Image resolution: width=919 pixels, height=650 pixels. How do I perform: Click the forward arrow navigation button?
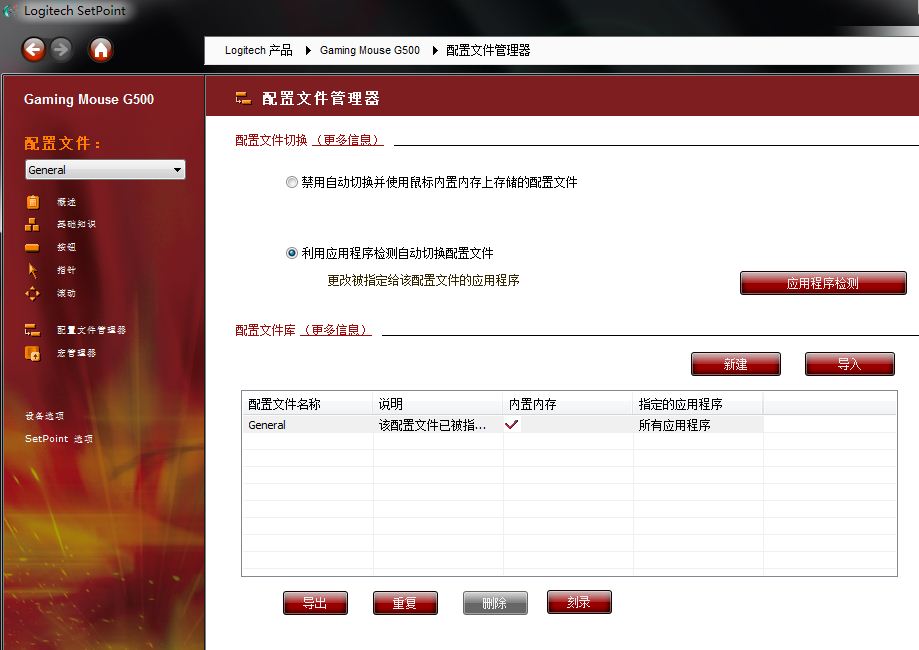[61, 49]
